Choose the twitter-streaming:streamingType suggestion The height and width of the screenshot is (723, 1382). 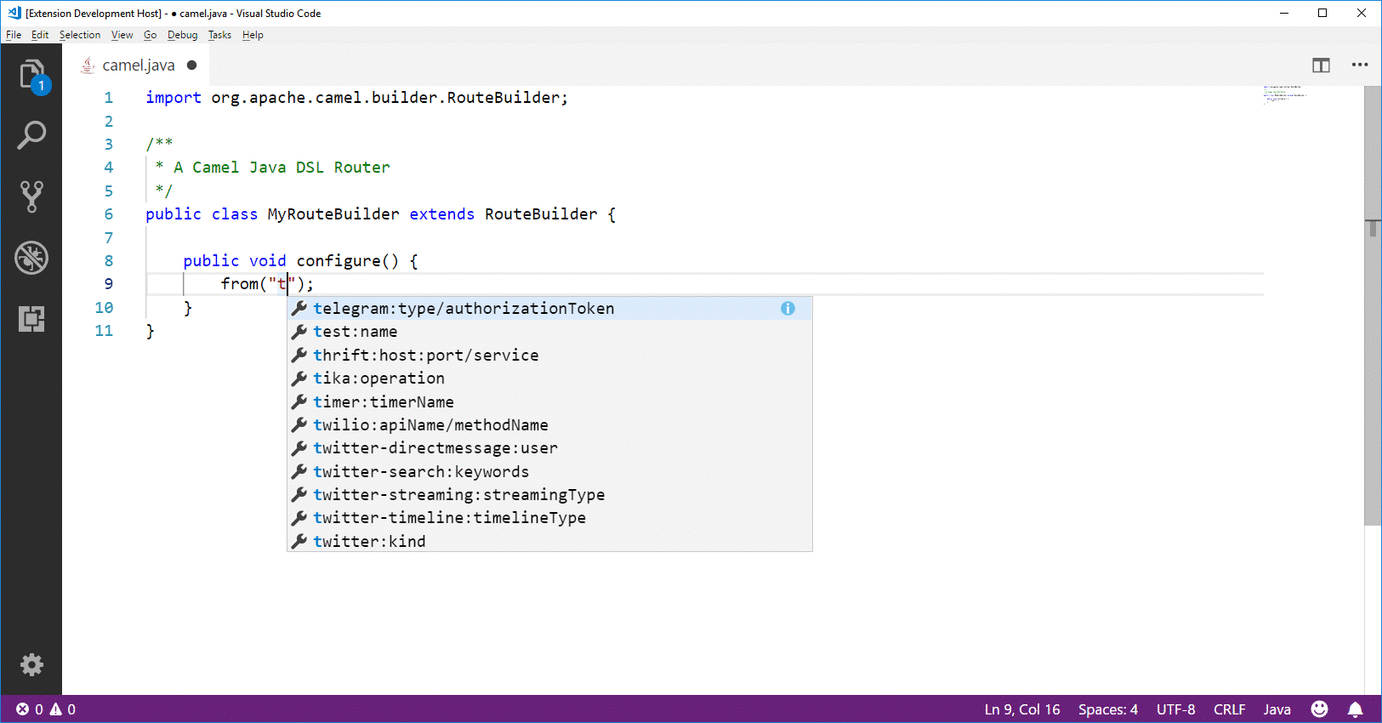click(549, 495)
